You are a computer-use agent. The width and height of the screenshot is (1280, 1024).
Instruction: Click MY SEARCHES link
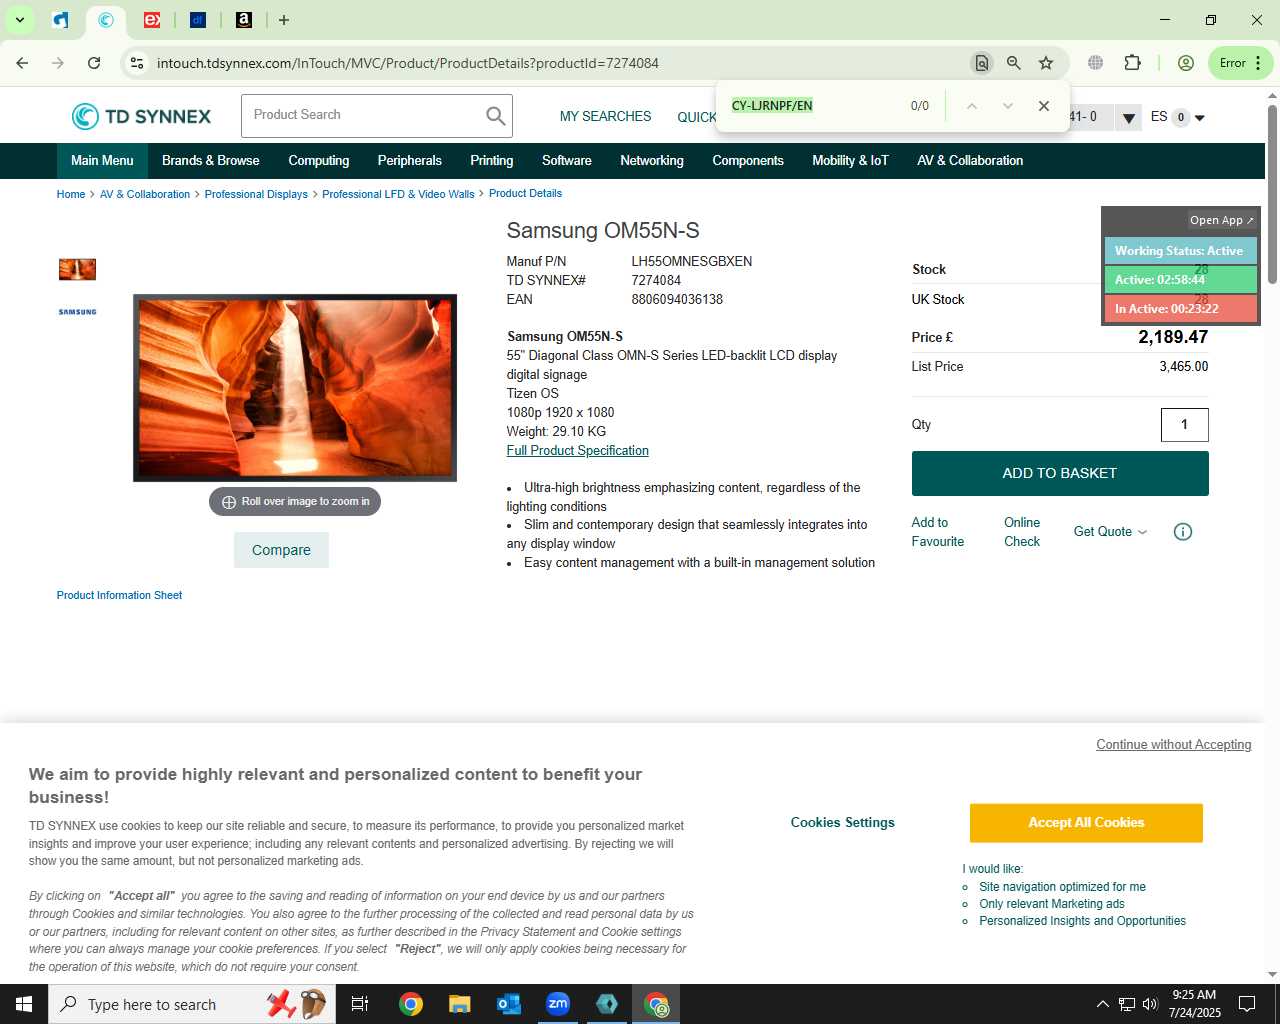click(605, 117)
